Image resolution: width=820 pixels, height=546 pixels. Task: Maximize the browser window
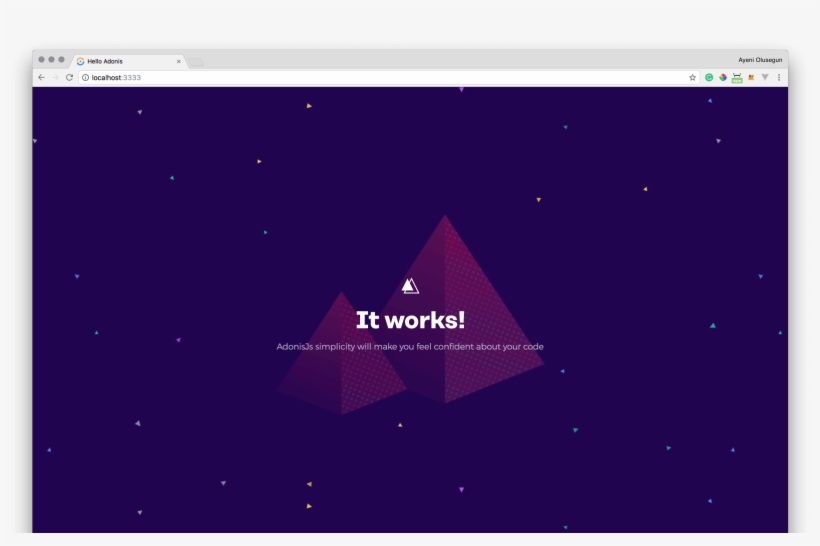(x=61, y=60)
